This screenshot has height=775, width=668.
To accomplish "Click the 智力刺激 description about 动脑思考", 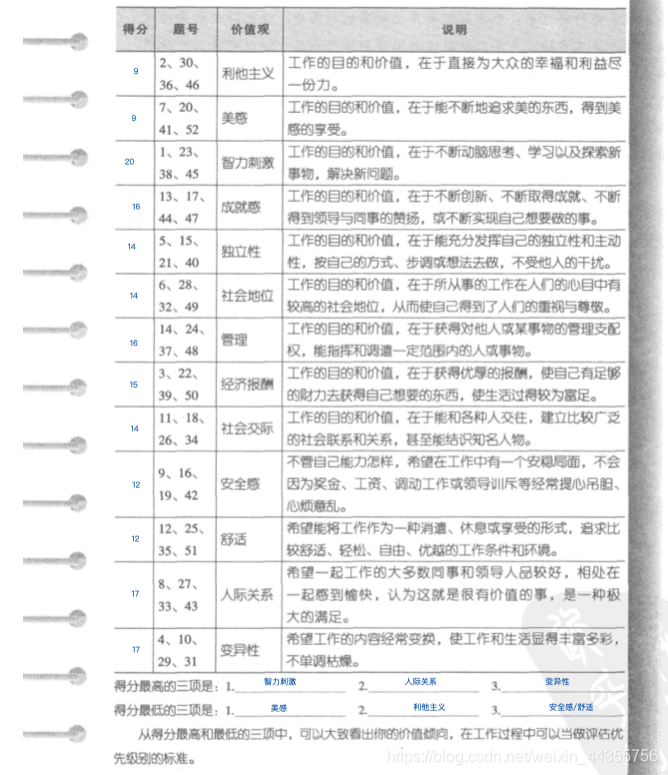I will click(x=454, y=163).
